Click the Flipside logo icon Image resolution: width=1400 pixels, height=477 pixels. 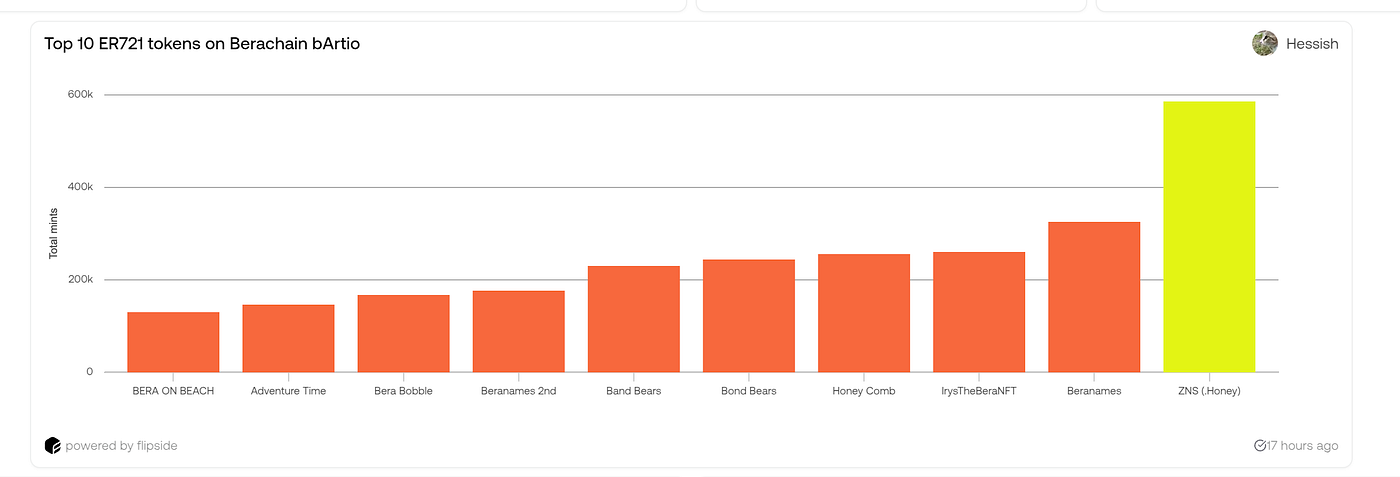[53, 445]
